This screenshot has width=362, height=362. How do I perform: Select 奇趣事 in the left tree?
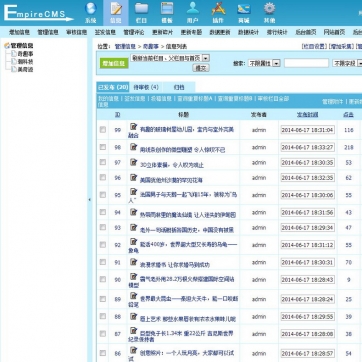point(25,54)
